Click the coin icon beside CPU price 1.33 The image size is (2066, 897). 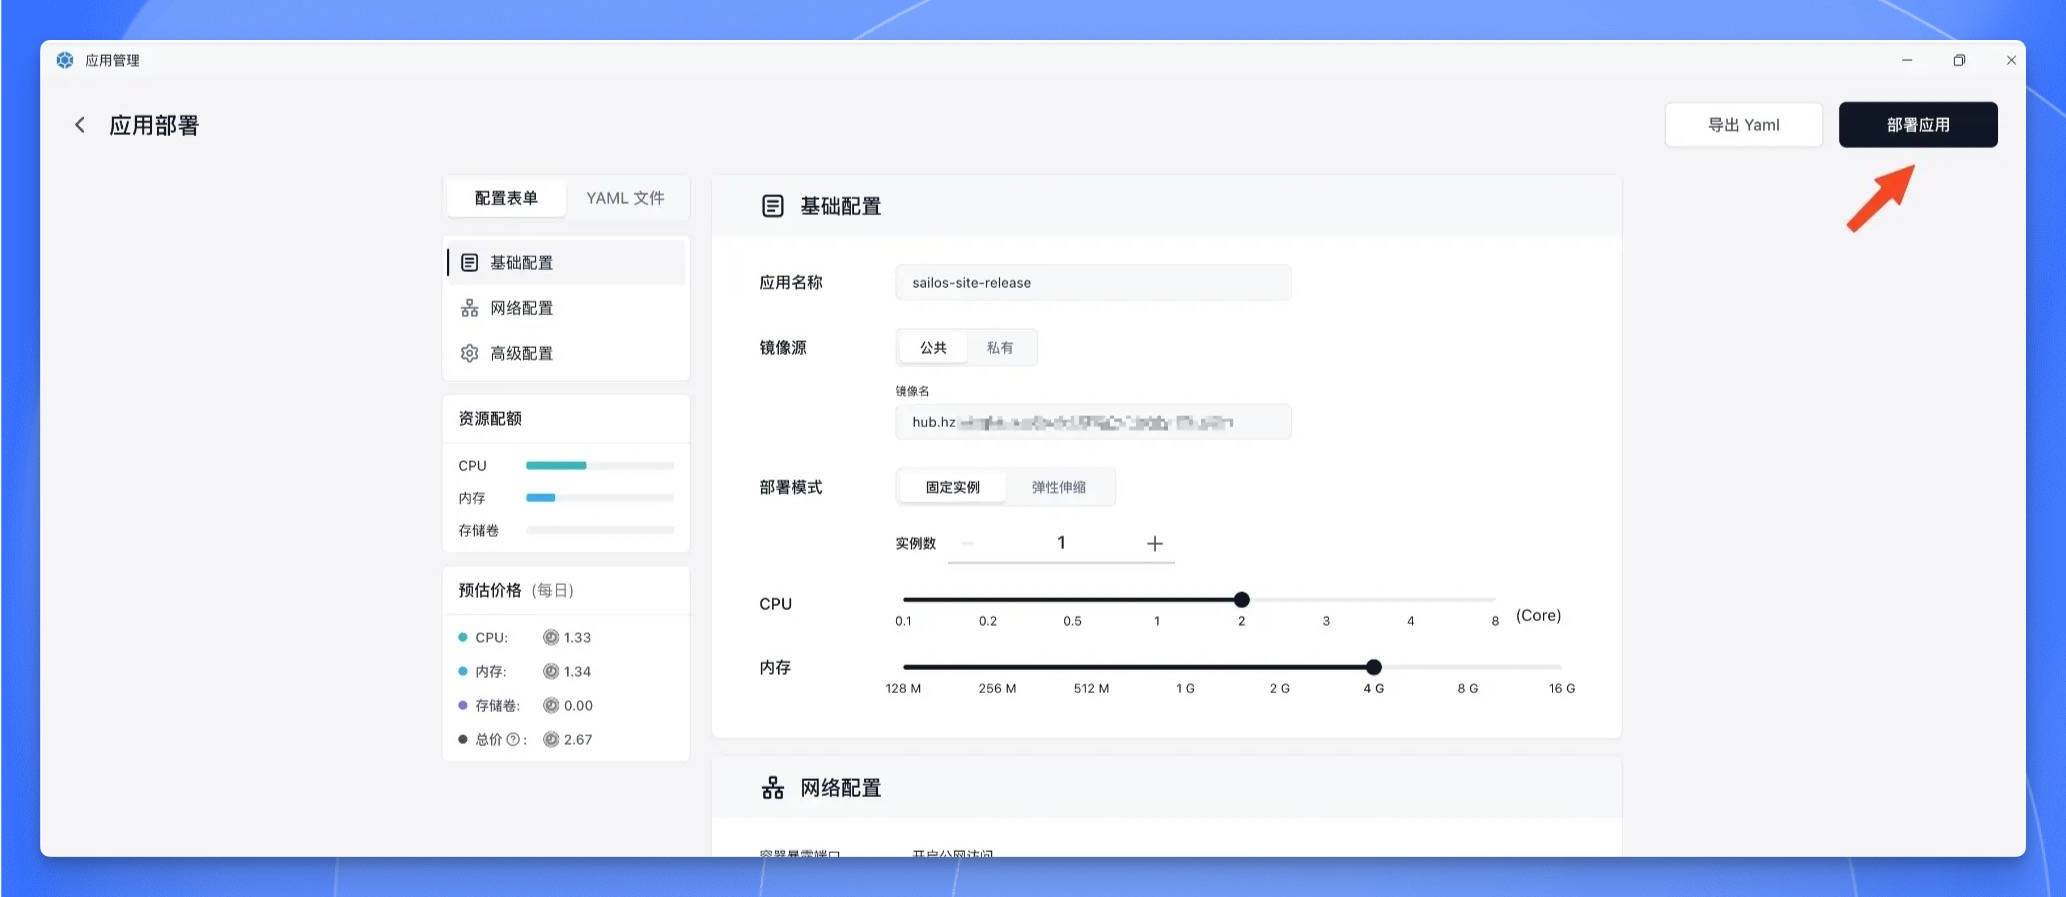tap(551, 637)
